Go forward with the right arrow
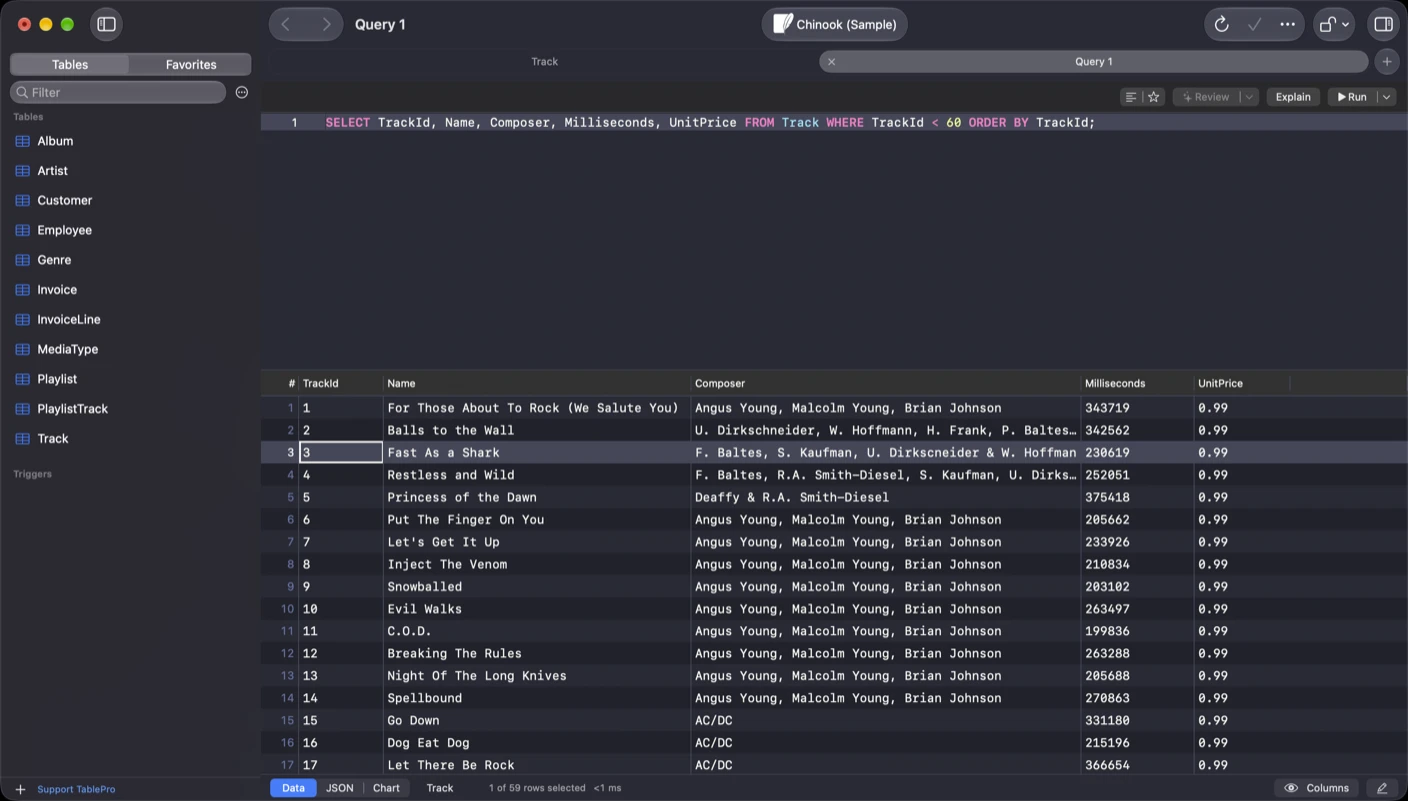Viewport: 1408px width, 801px height. coord(325,24)
